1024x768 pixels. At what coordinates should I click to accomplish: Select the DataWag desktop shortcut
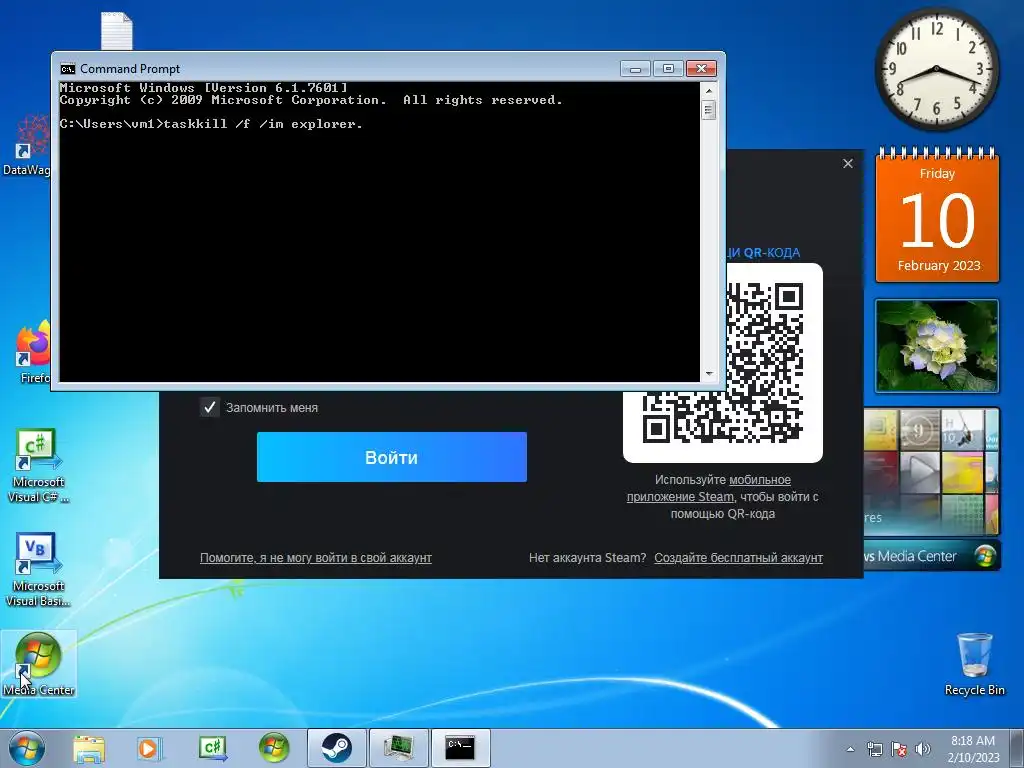click(26, 145)
